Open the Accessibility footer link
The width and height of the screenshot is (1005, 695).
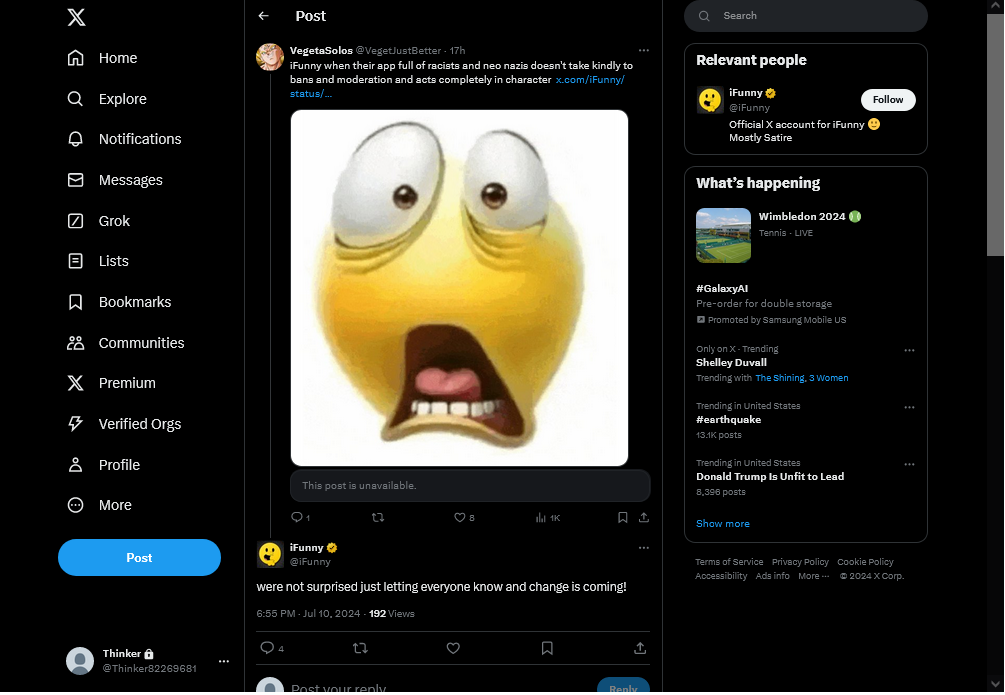click(x=721, y=576)
